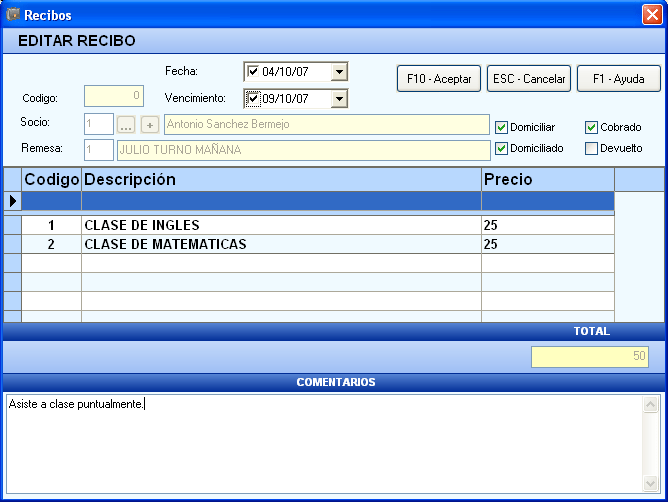This screenshot has height=502, width=668.
Task: Click the Codigo column header
Action: 52,179
